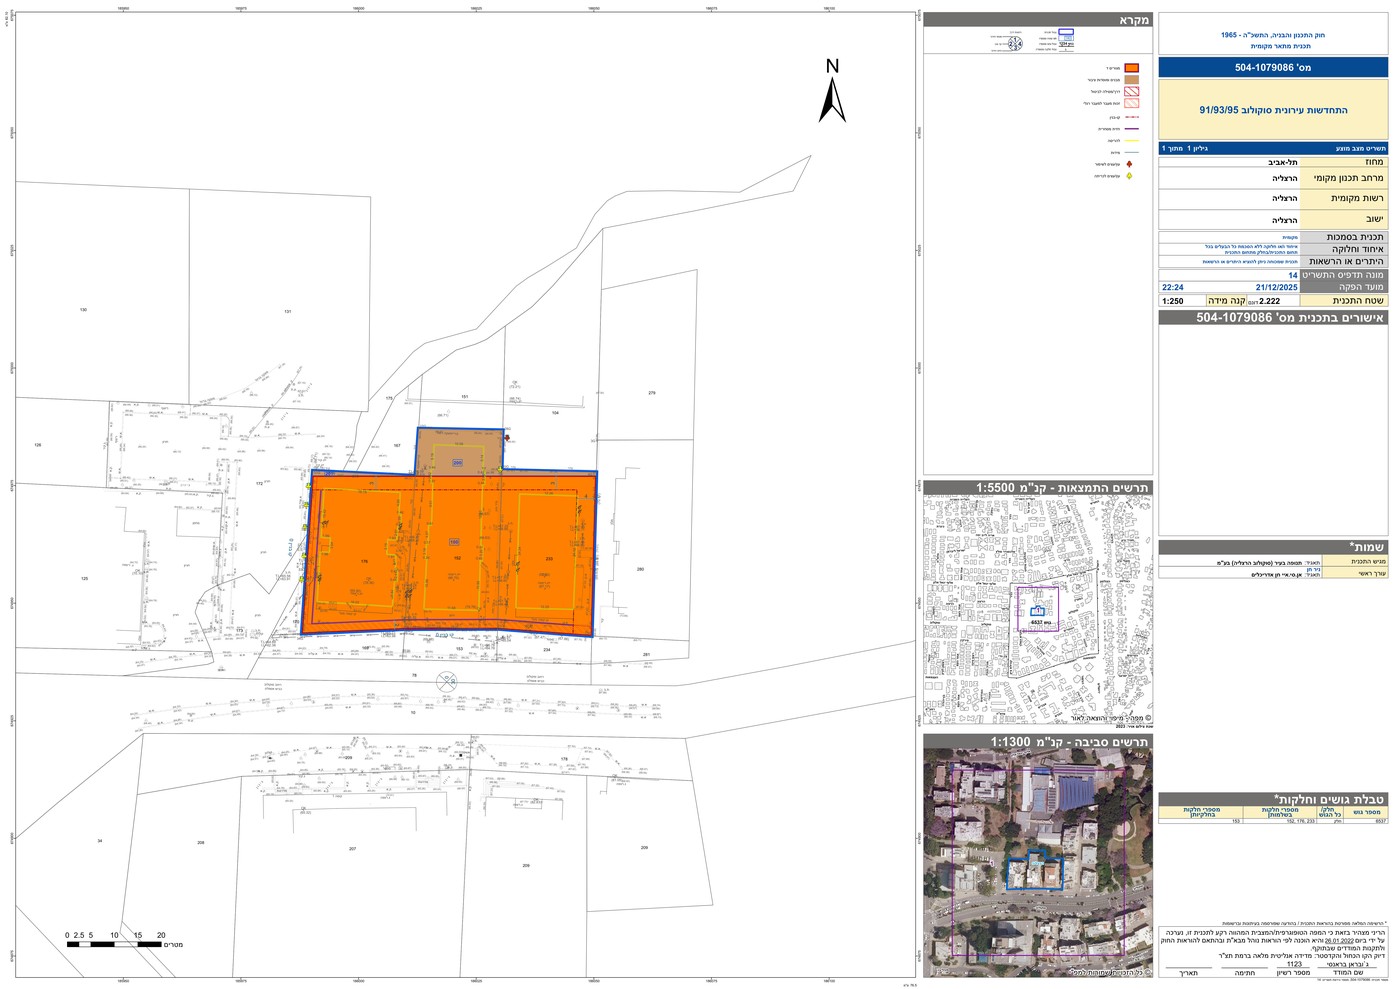Click the issue time '22:24'
This screenshot has width=1400, height=989.
coord(1173,287)
